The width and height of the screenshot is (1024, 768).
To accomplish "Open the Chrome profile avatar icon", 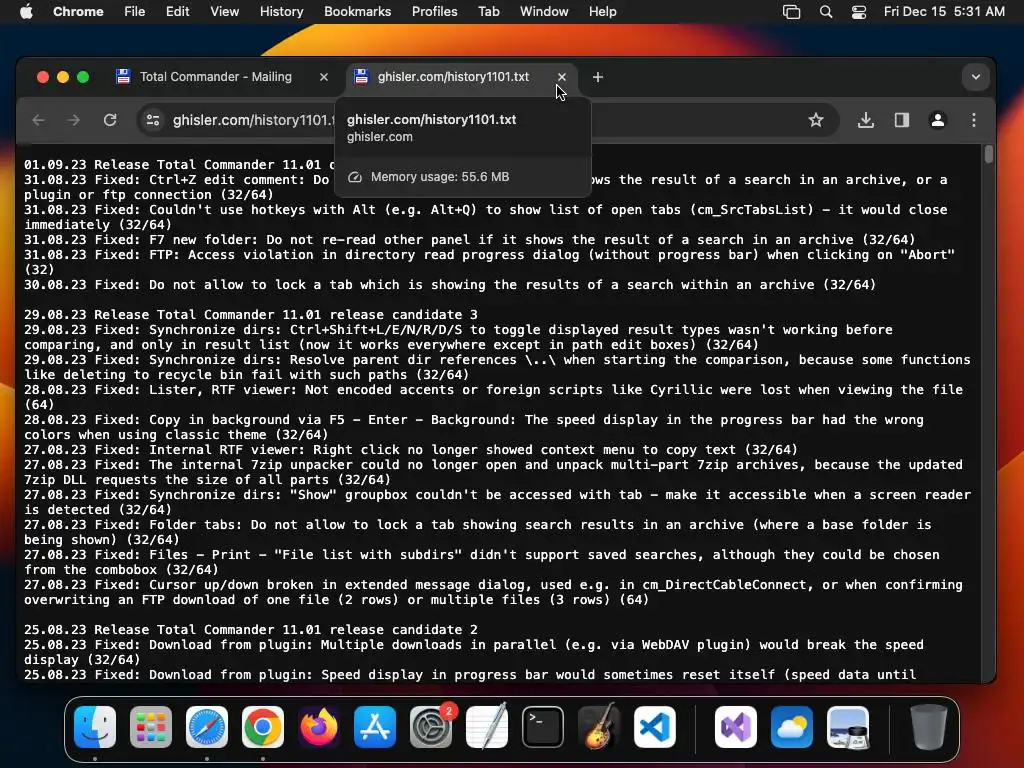I will click(938, 120).
